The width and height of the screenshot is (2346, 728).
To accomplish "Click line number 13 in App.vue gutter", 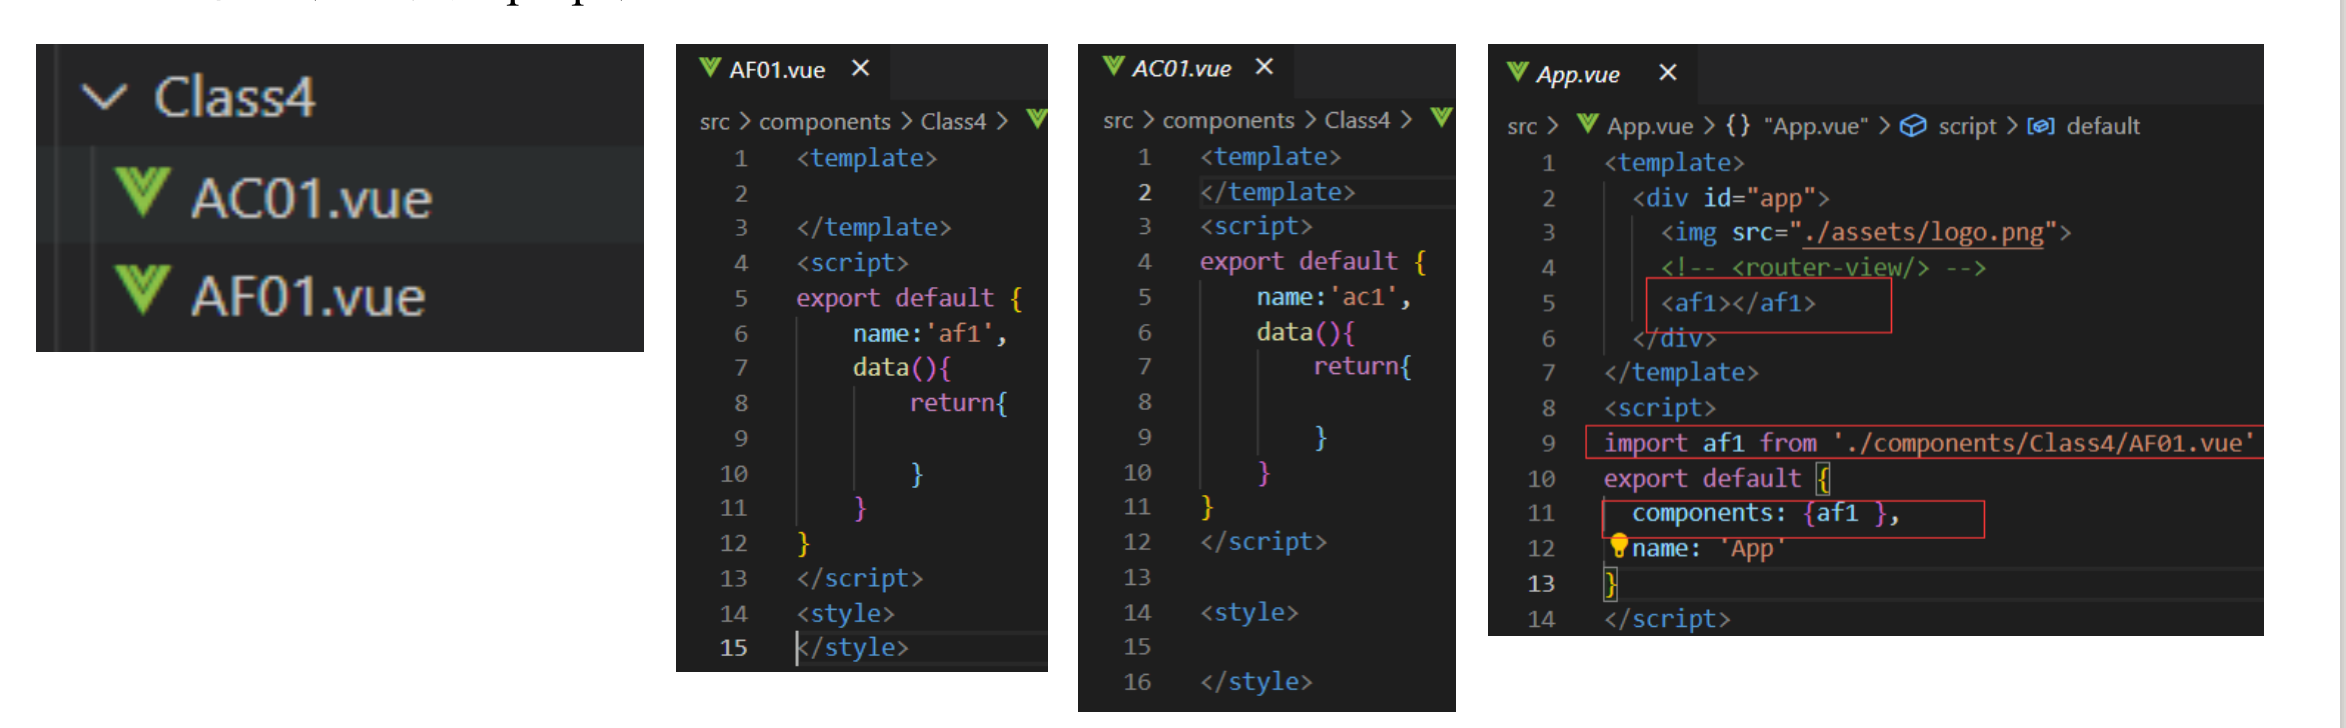I will coord(1541,584).
